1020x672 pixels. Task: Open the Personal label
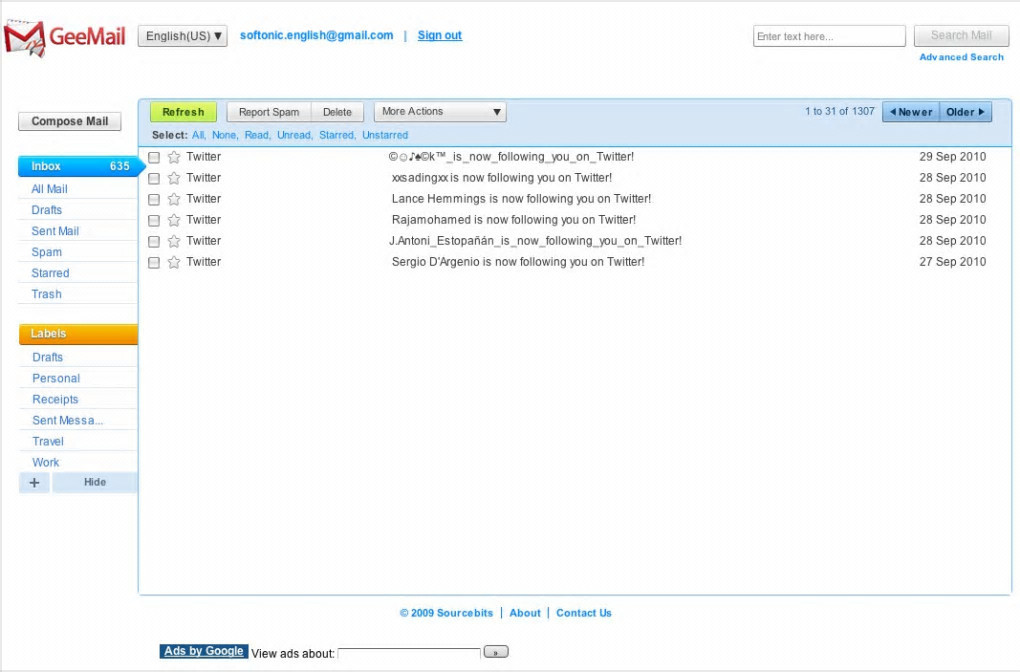[56, 378]
